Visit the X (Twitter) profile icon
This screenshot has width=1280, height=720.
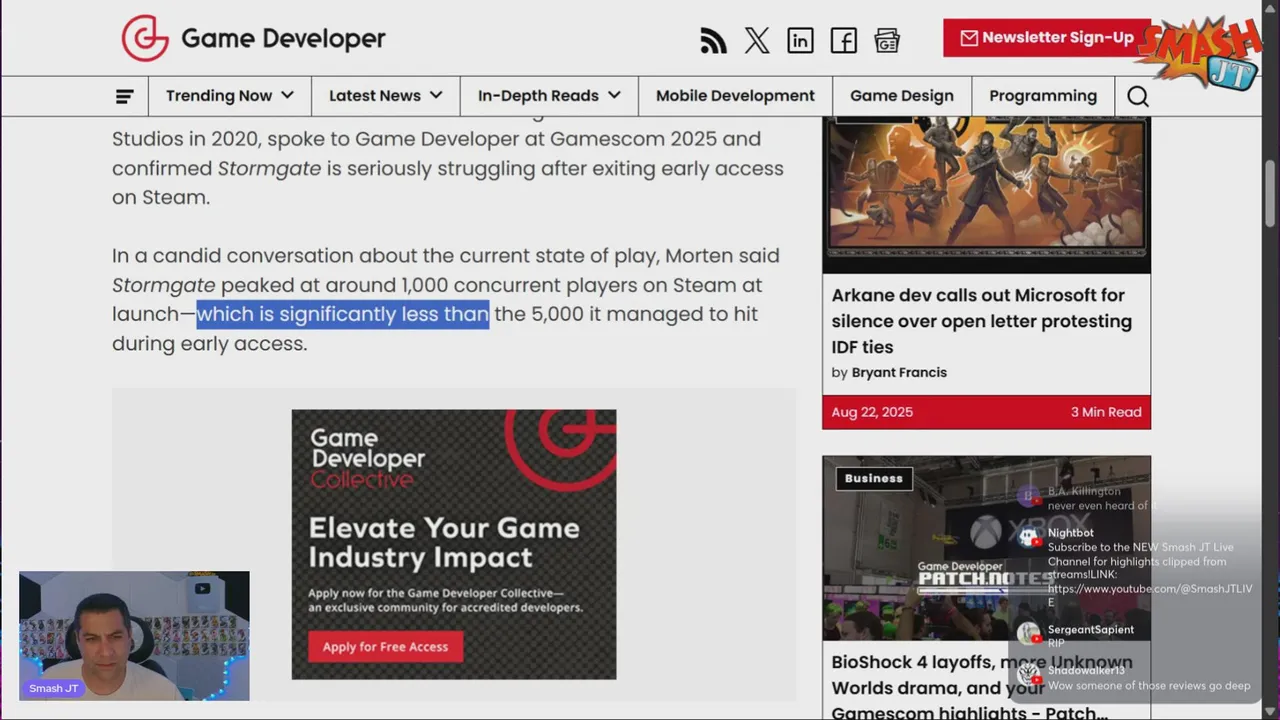point(757,40)
